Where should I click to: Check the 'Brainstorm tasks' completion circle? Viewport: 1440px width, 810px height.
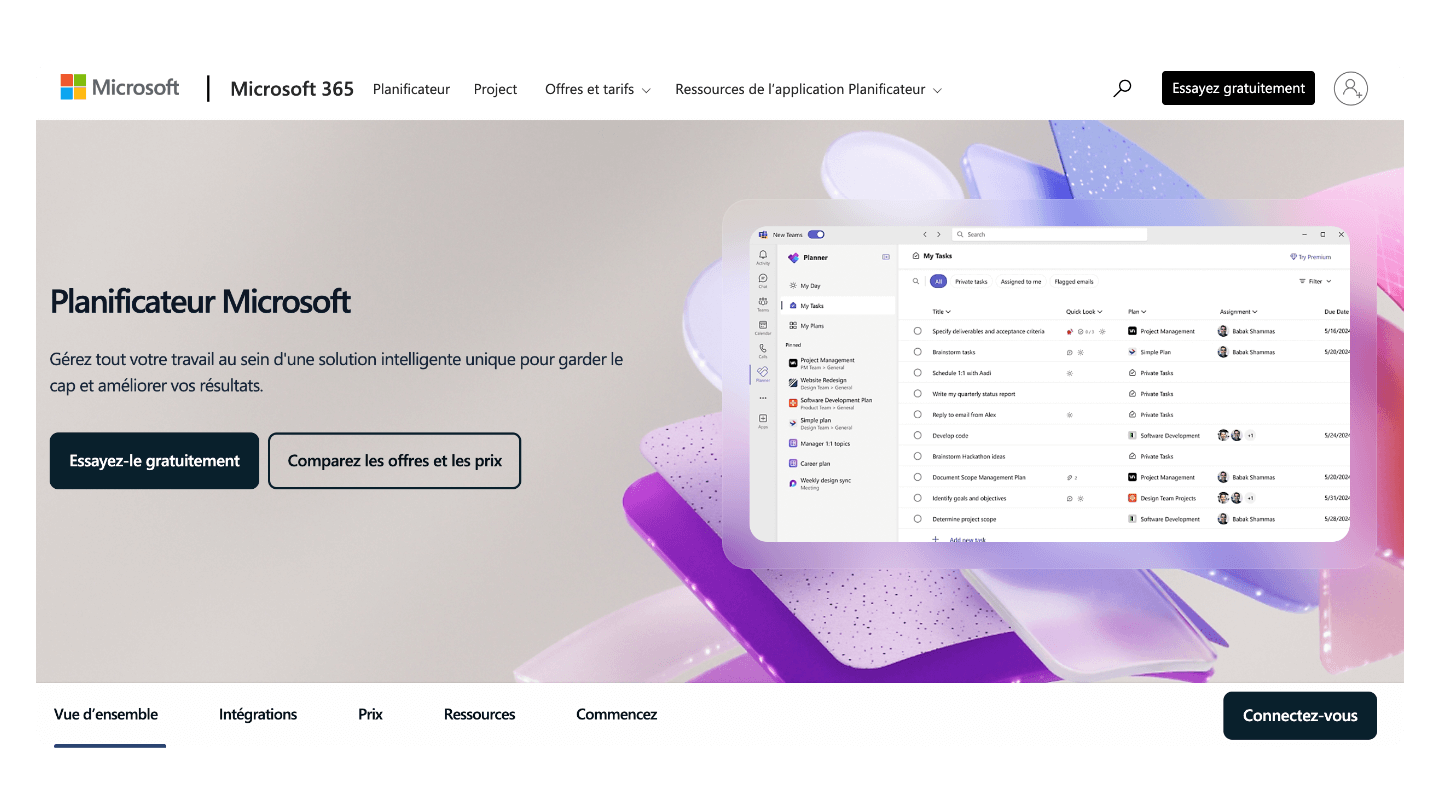[x=918, y=352]
